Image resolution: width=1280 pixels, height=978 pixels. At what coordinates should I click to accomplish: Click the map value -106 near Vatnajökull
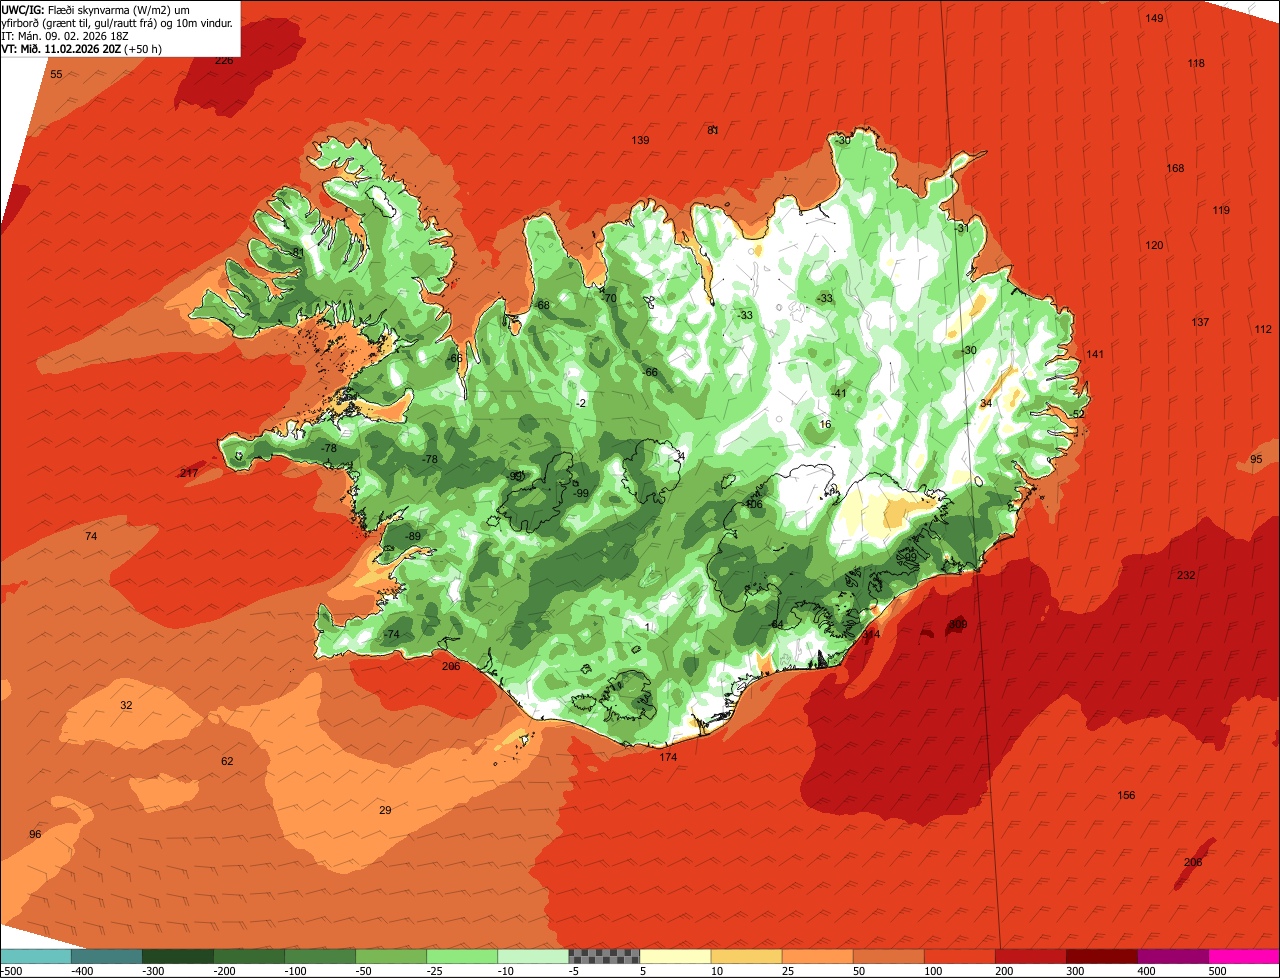(752, 505)
